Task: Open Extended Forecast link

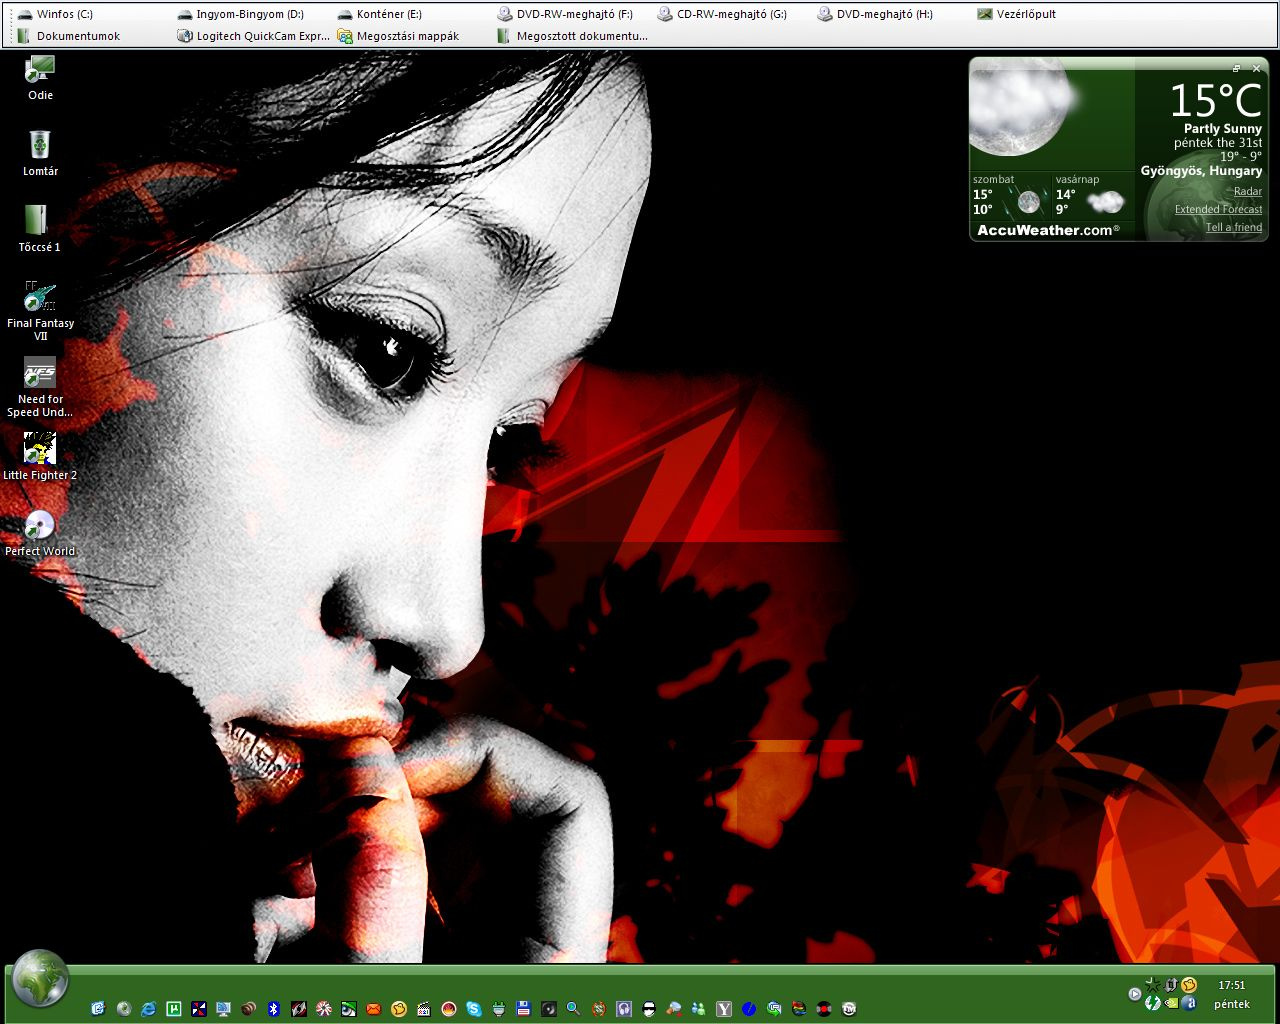Action: click(1218, 209)
